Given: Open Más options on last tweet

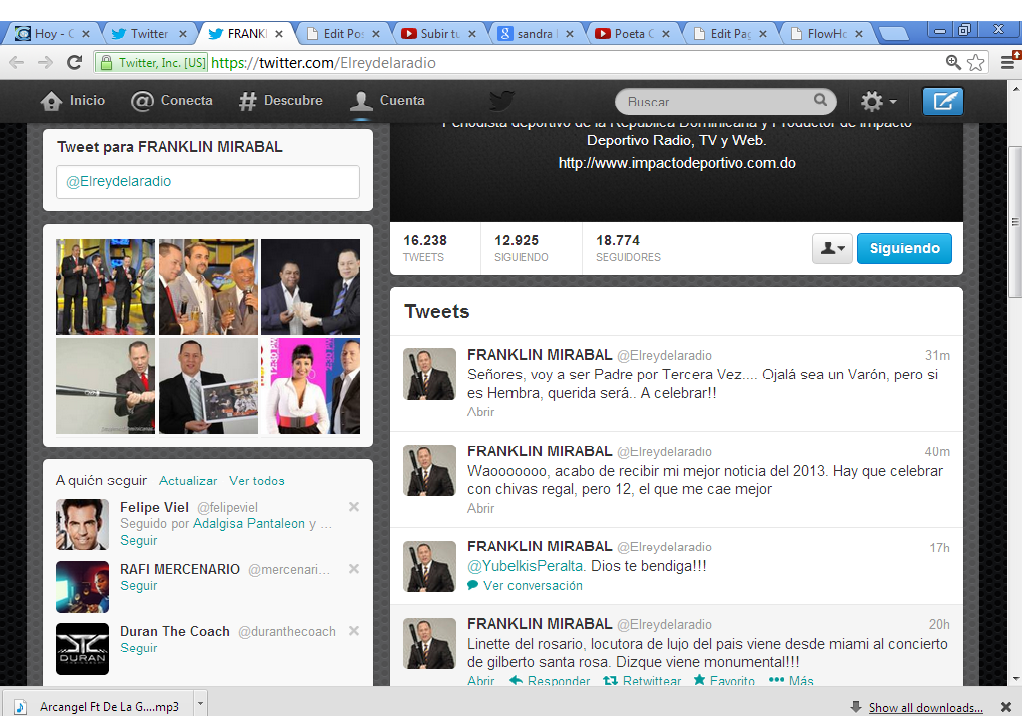Looking at the screenshot, I should click(x=791, y=680).
